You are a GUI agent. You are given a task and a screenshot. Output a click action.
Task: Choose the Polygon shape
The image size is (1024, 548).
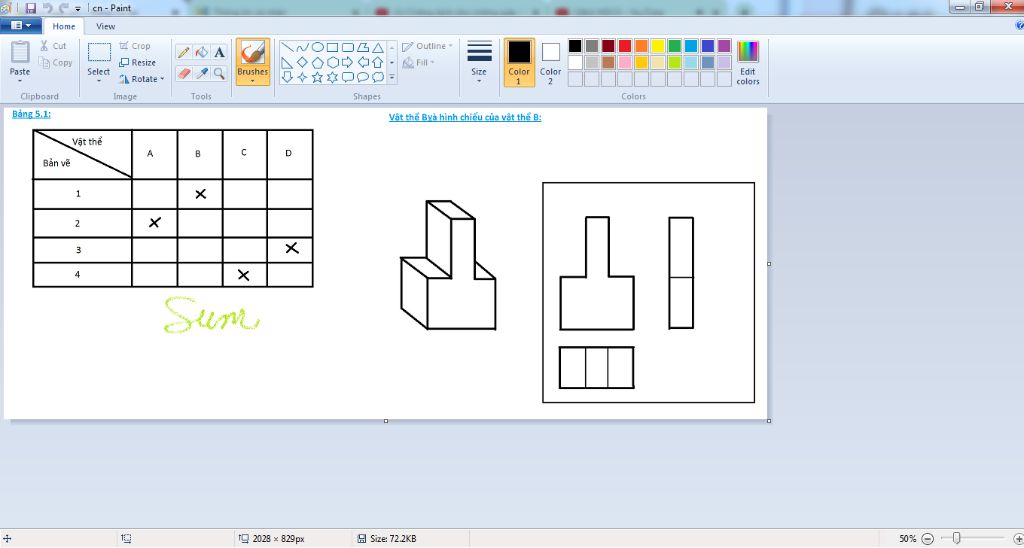tap(362, 48)
